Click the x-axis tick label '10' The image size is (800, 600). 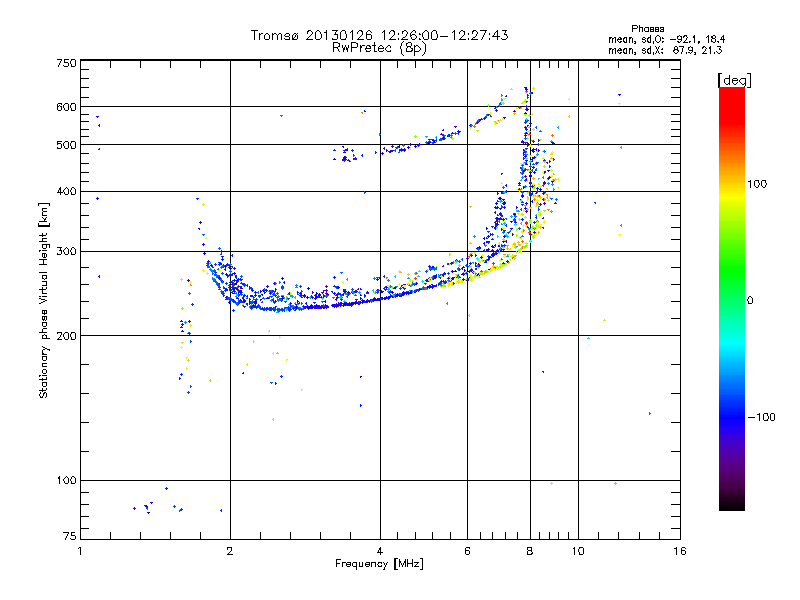[x=578, y=551]
